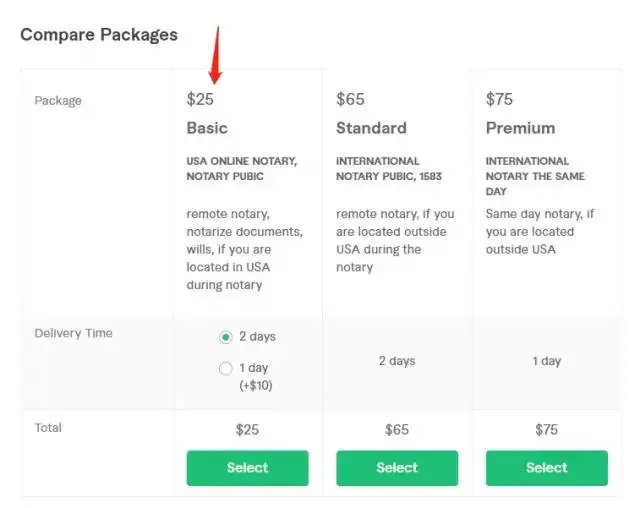Click the $65 total for Standard
This screenshot has width=640, height=508.
397,430
